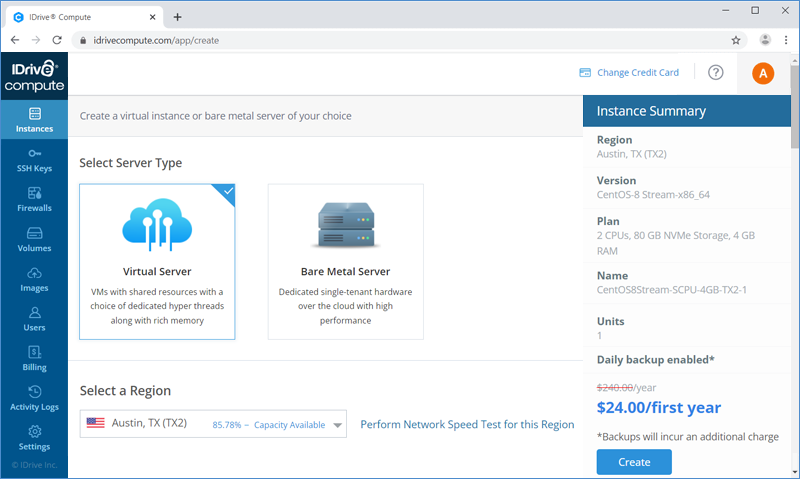This screenshot has width=800, height=479.
Task: Select the Virtual Server card
Action: coord(157,262)
